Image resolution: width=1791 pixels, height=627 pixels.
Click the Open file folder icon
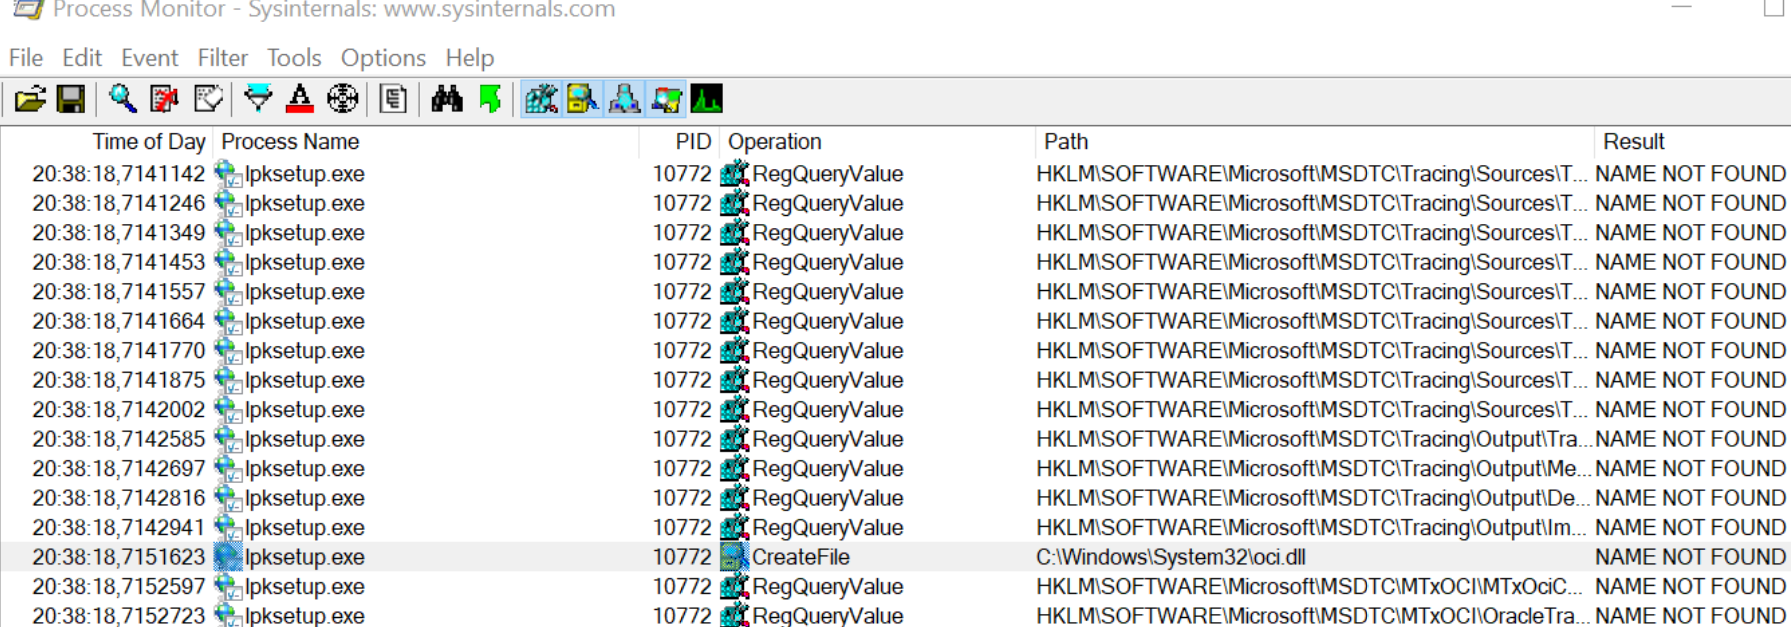click(30, 99)
